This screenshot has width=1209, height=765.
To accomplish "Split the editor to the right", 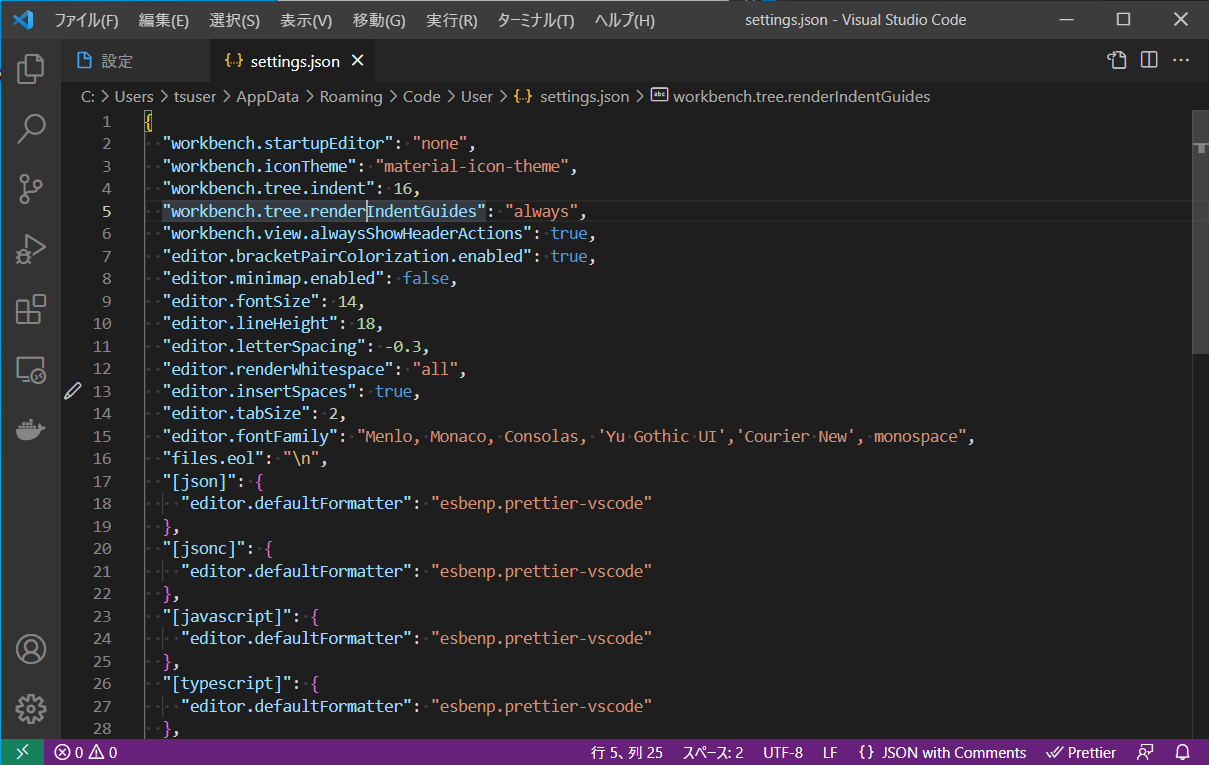I will (x=1149, y=61).
